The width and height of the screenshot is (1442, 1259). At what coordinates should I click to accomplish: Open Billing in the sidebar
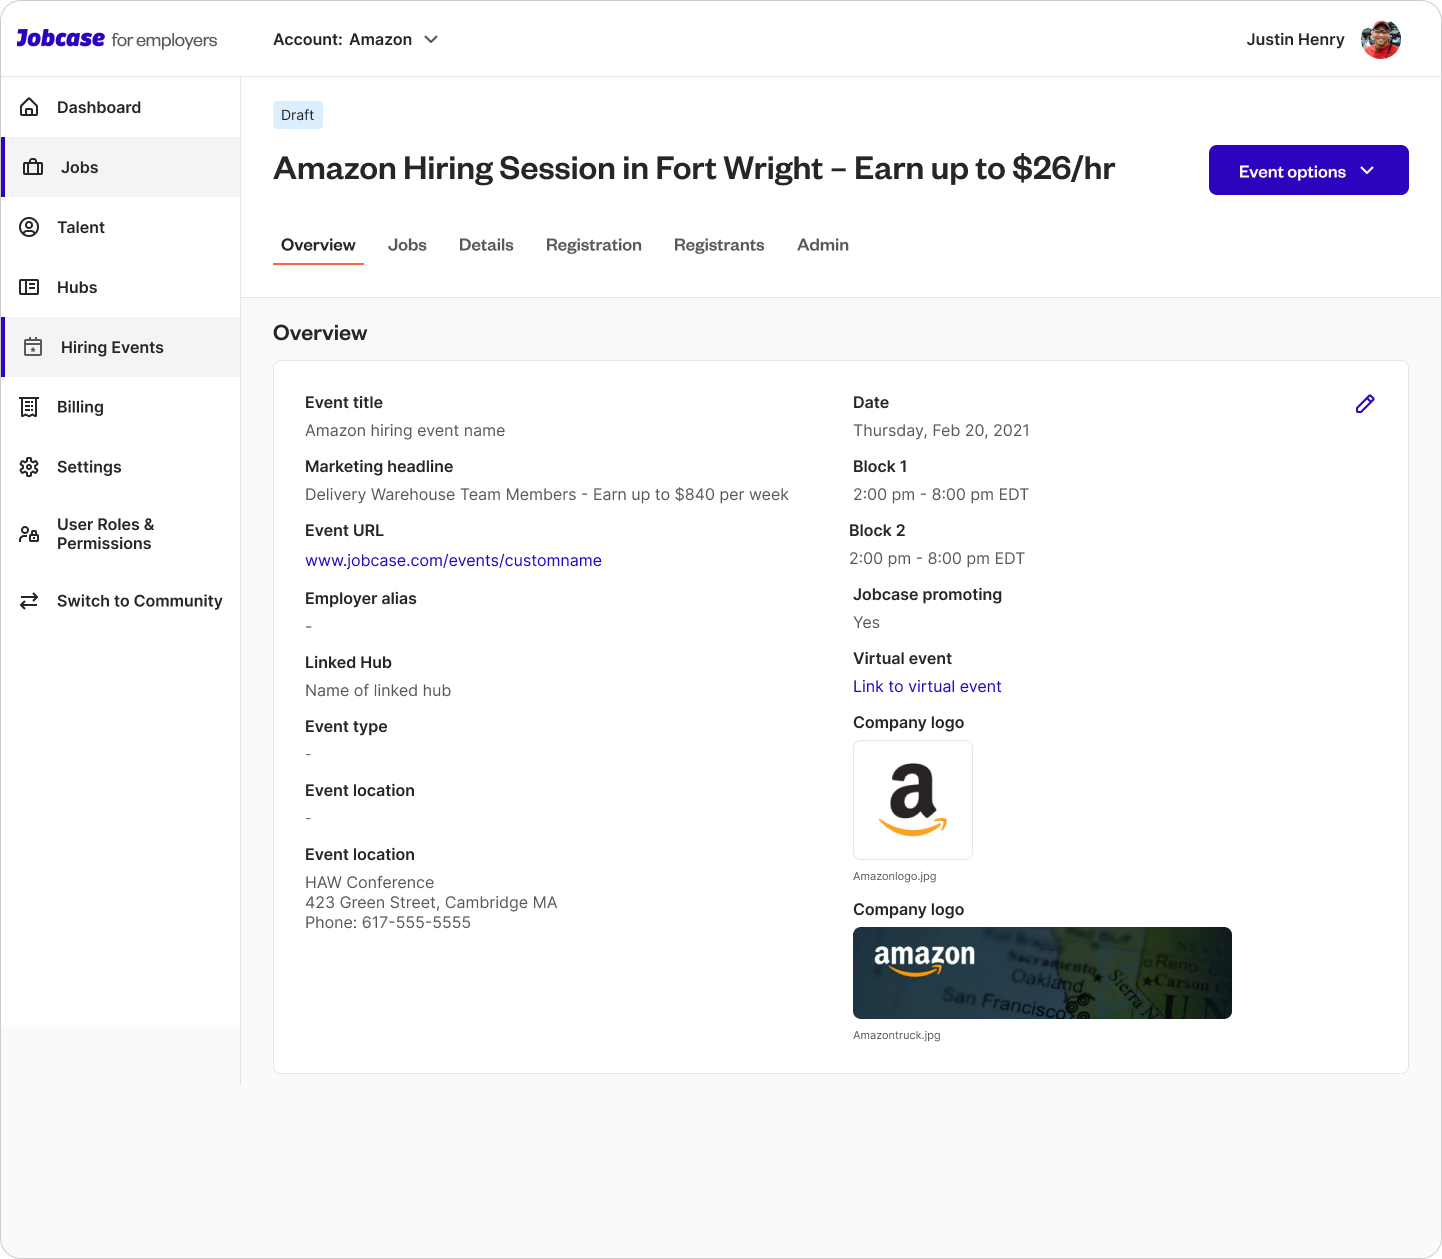pos(121,407)
